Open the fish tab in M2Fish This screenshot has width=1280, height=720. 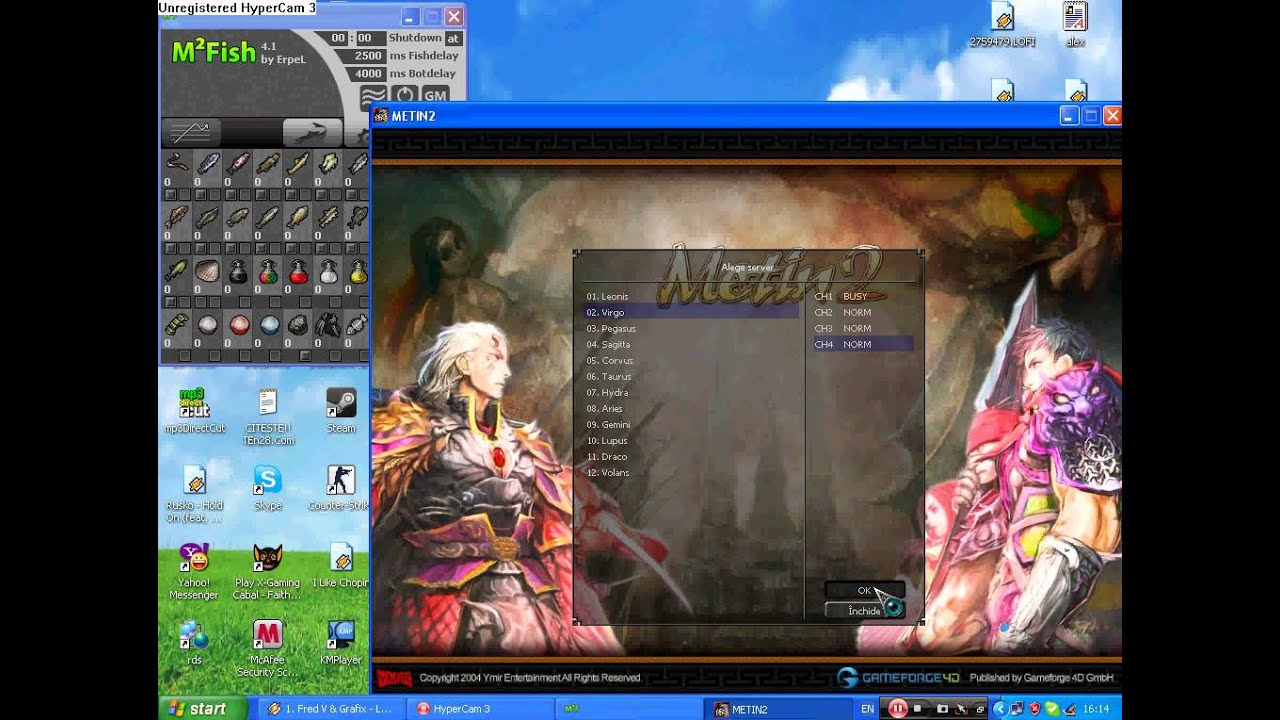click(x=312, y=132)
